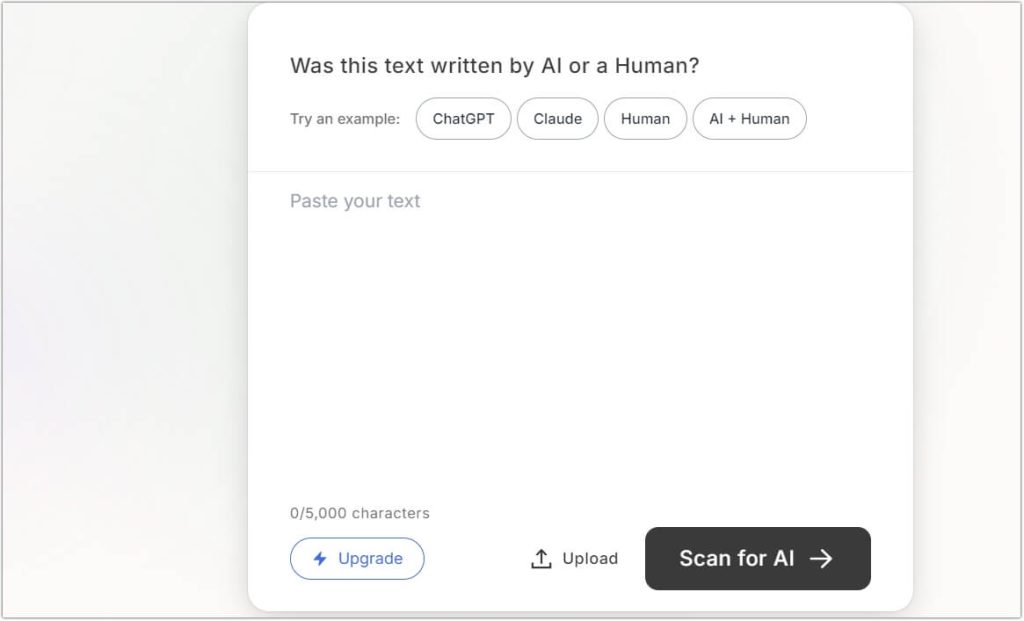Screen dimensions: 1024x621
Task: Focus the Paste your text field
Action: point(355,201)
